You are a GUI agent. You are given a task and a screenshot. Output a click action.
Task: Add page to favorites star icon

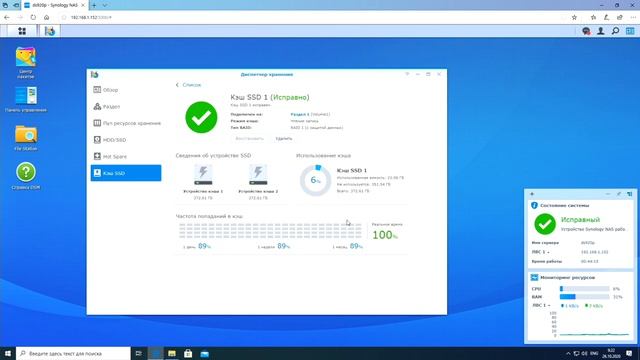[x=574, y=18]
